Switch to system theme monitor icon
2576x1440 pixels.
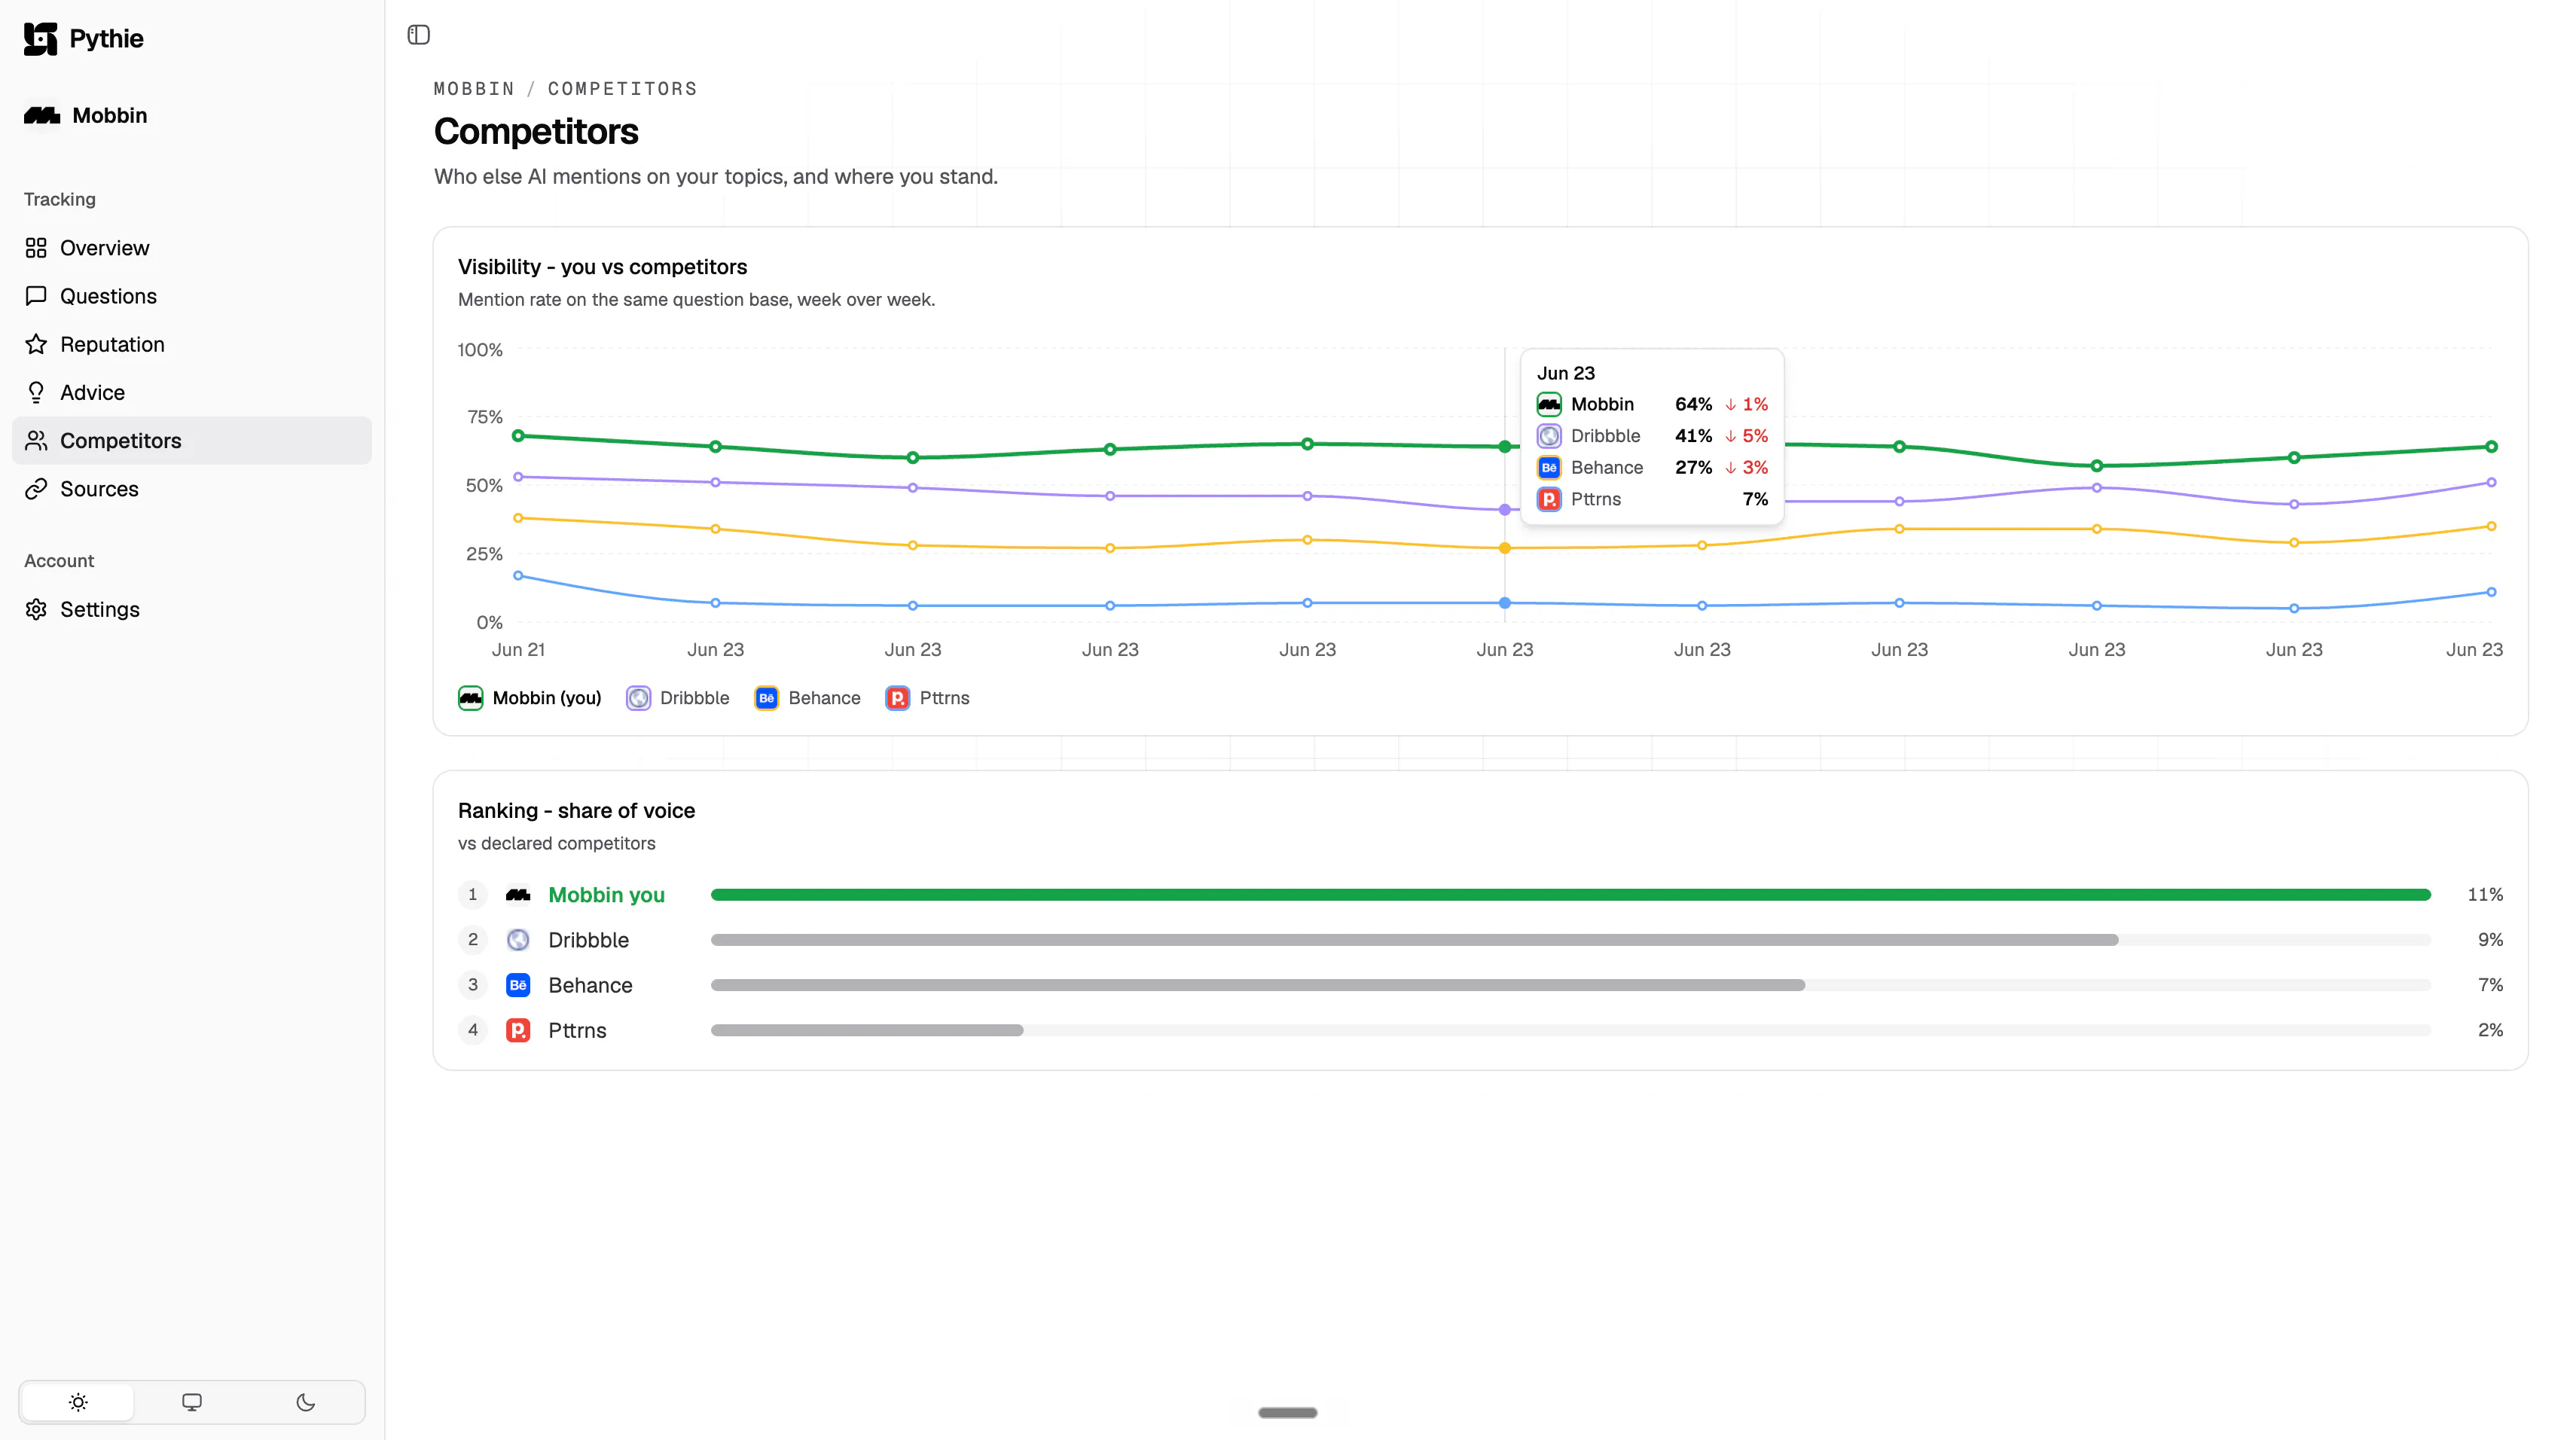click(x=192, y=1402)
